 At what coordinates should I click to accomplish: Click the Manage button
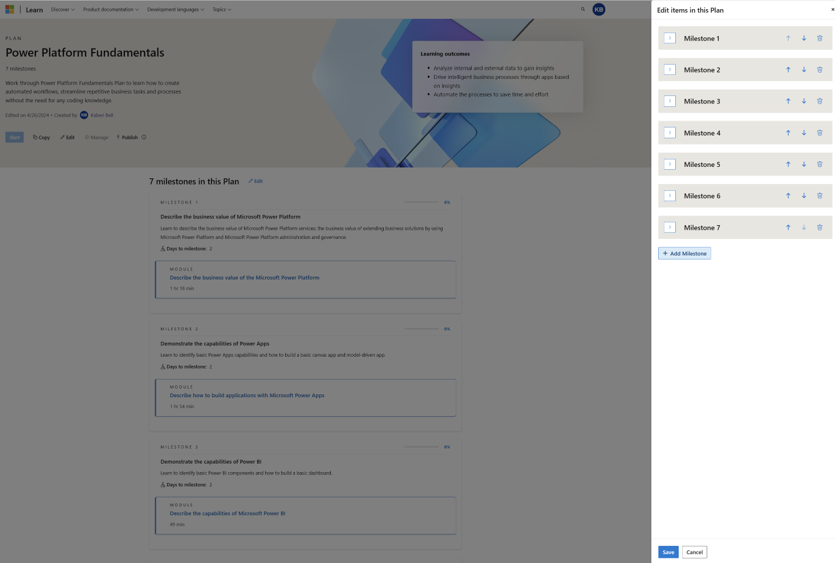click(x=96, y=137)
